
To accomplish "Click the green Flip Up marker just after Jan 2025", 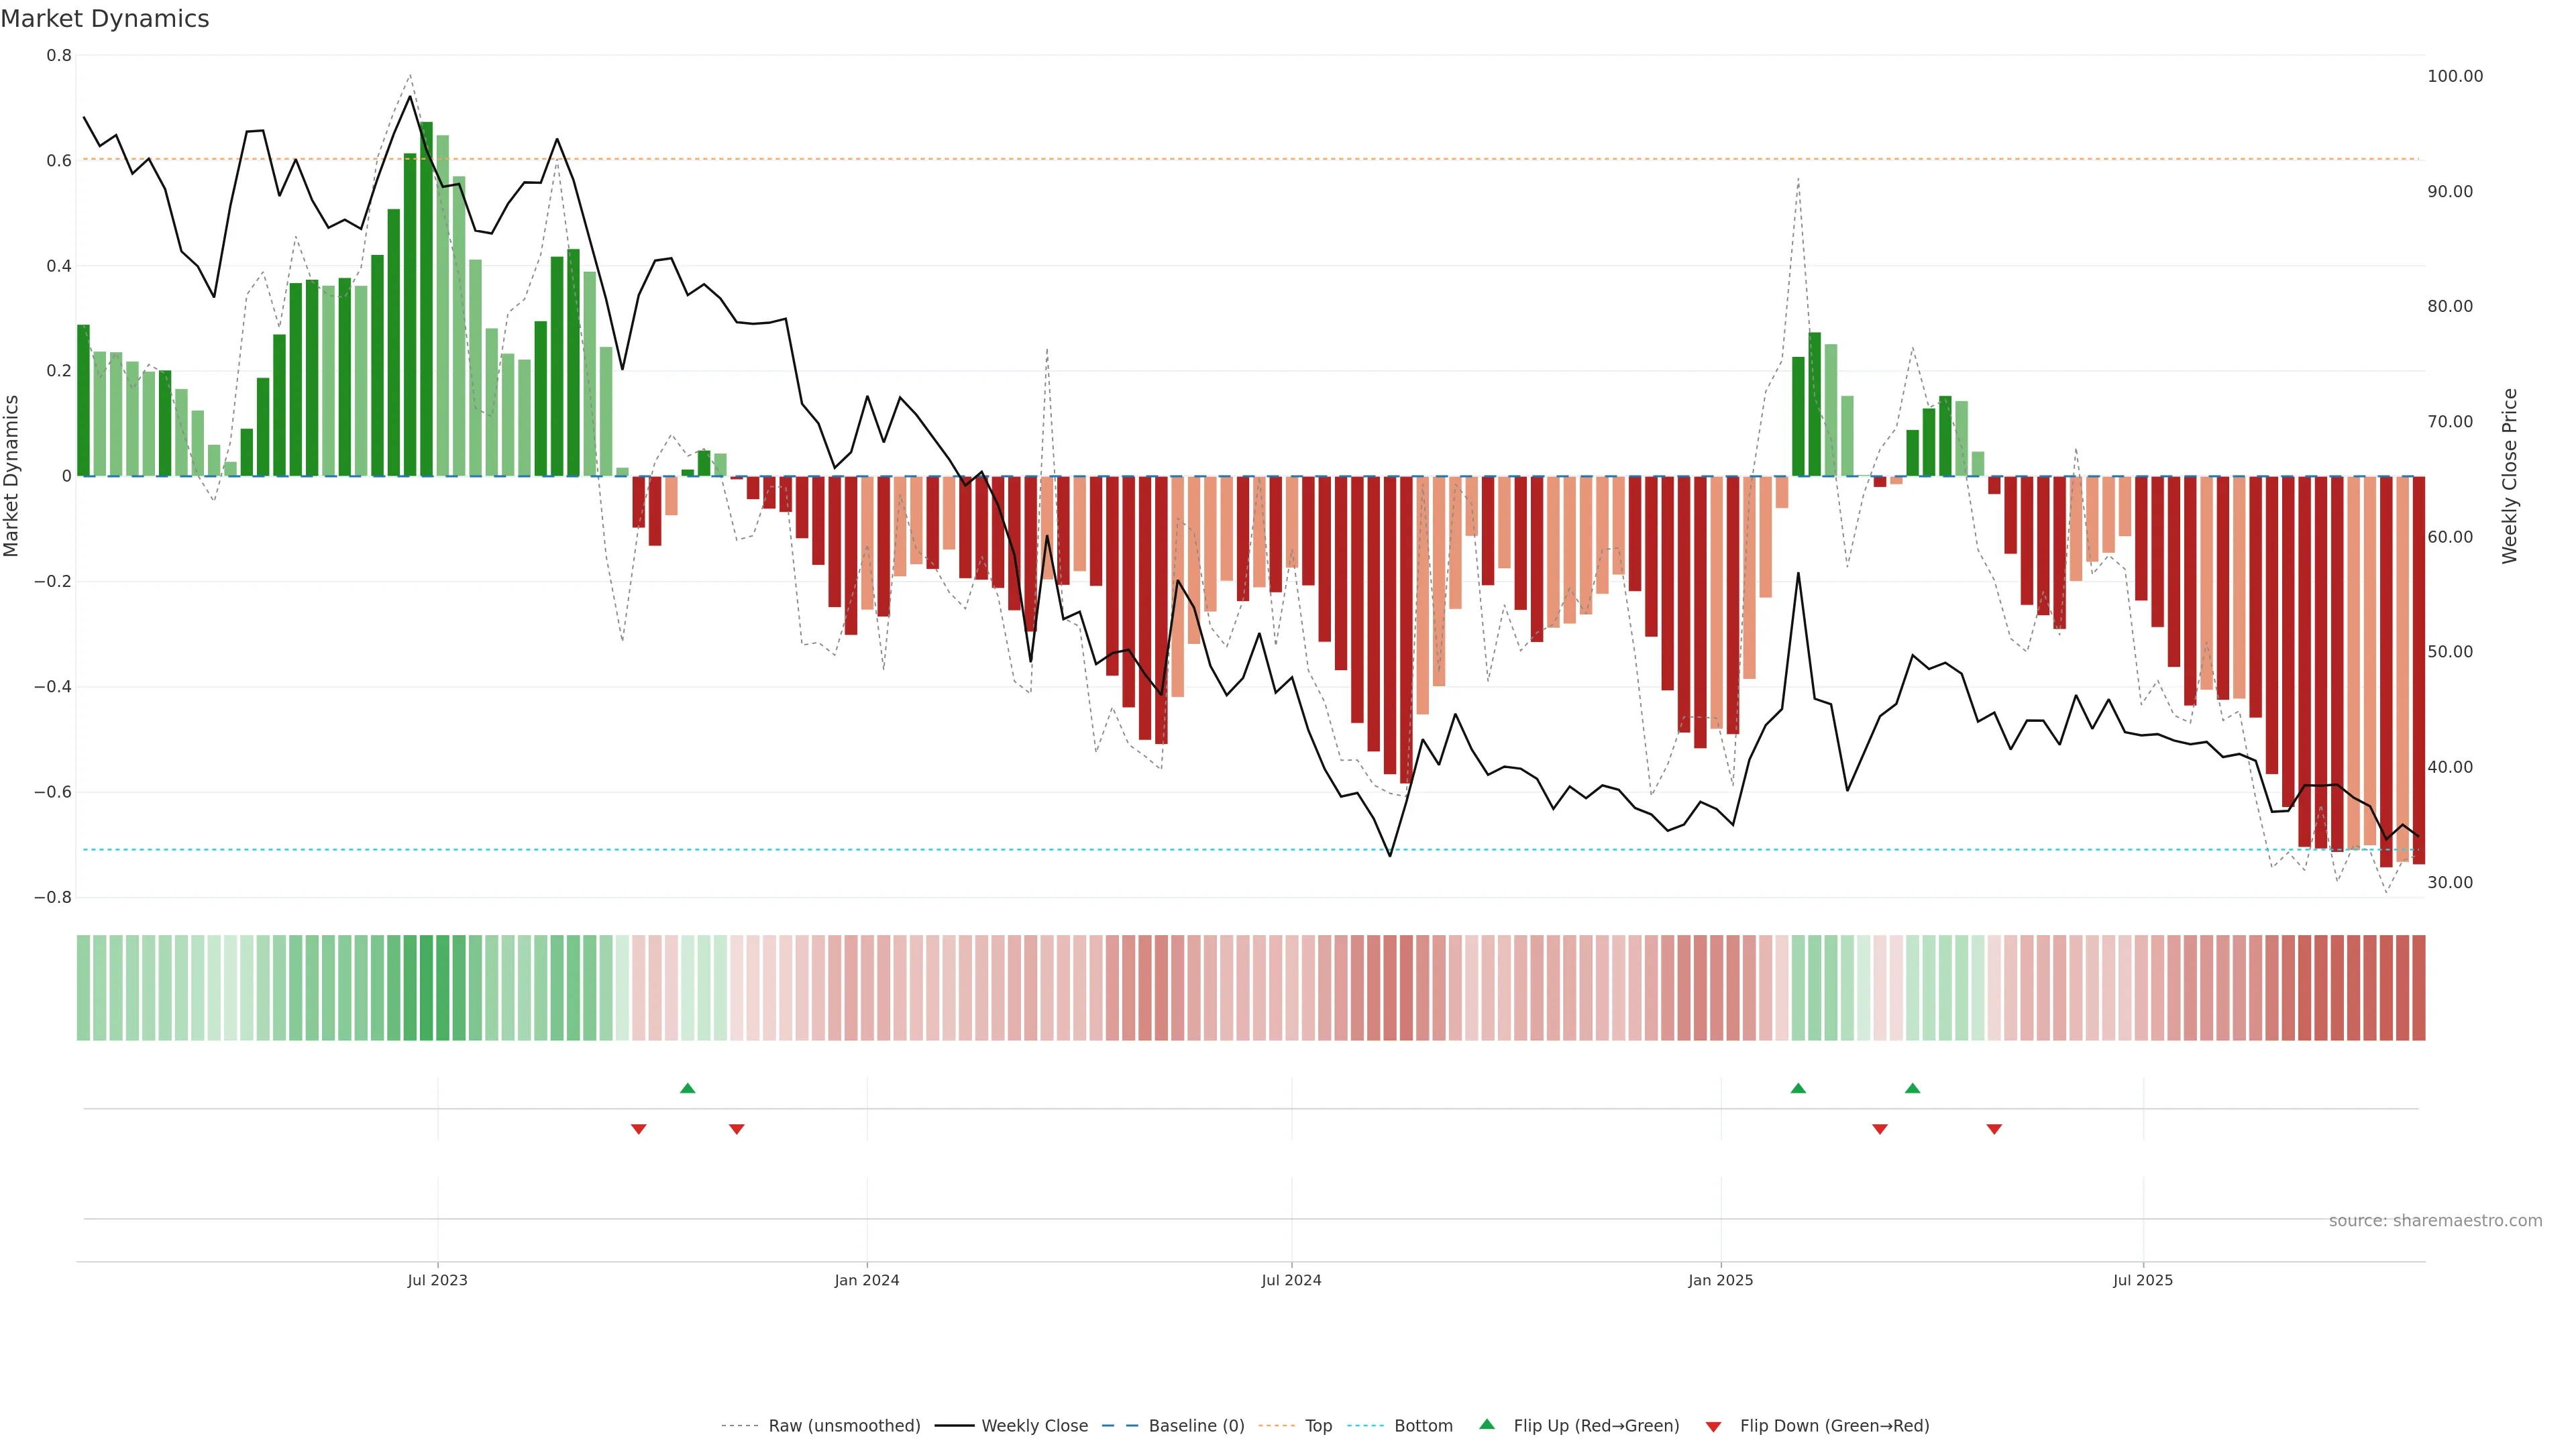I will coord(1798,1088).
